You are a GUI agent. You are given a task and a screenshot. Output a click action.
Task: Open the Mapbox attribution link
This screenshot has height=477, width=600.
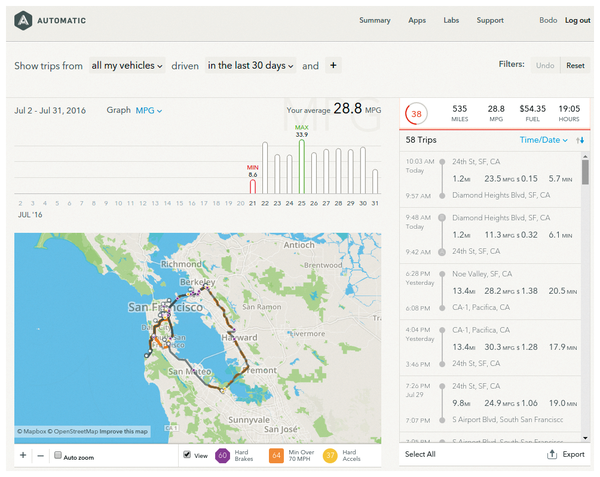coord(32,431)
